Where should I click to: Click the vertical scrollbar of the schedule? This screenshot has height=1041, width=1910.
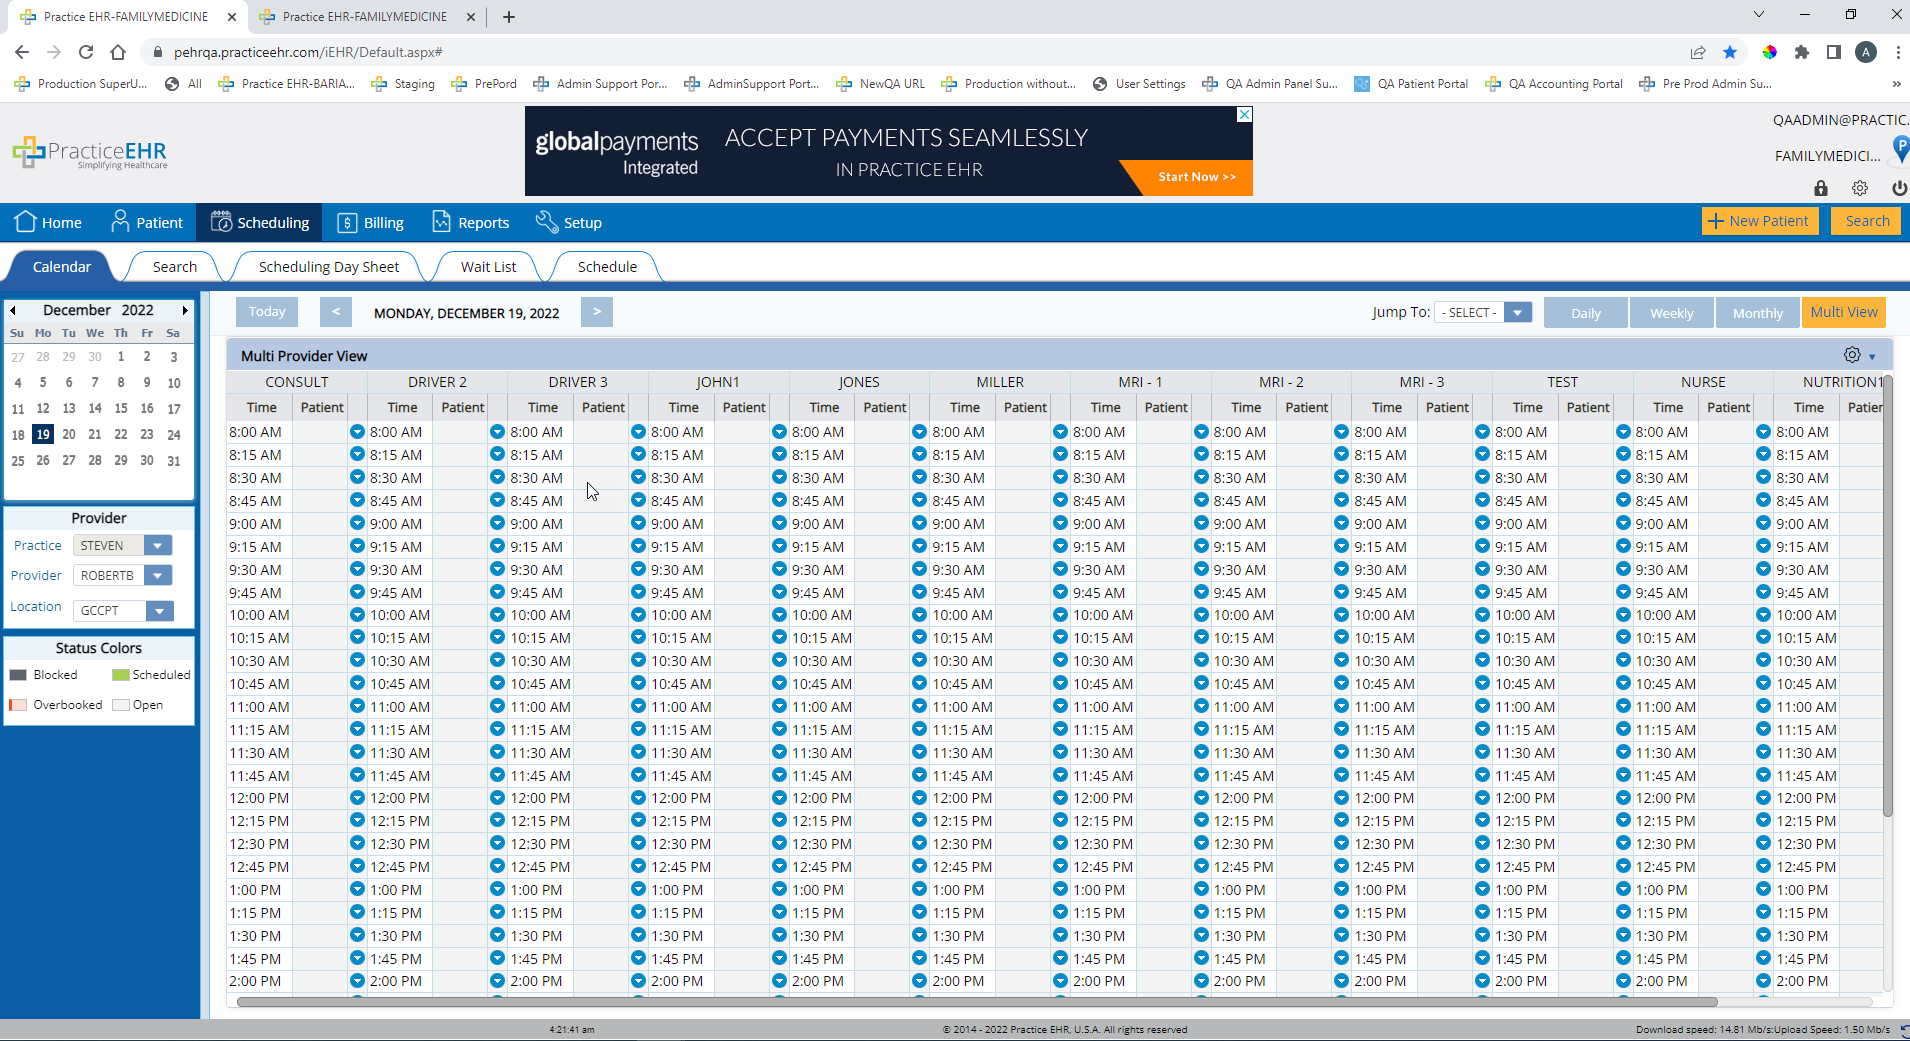pyautogui.click(x=1887, y=596)
